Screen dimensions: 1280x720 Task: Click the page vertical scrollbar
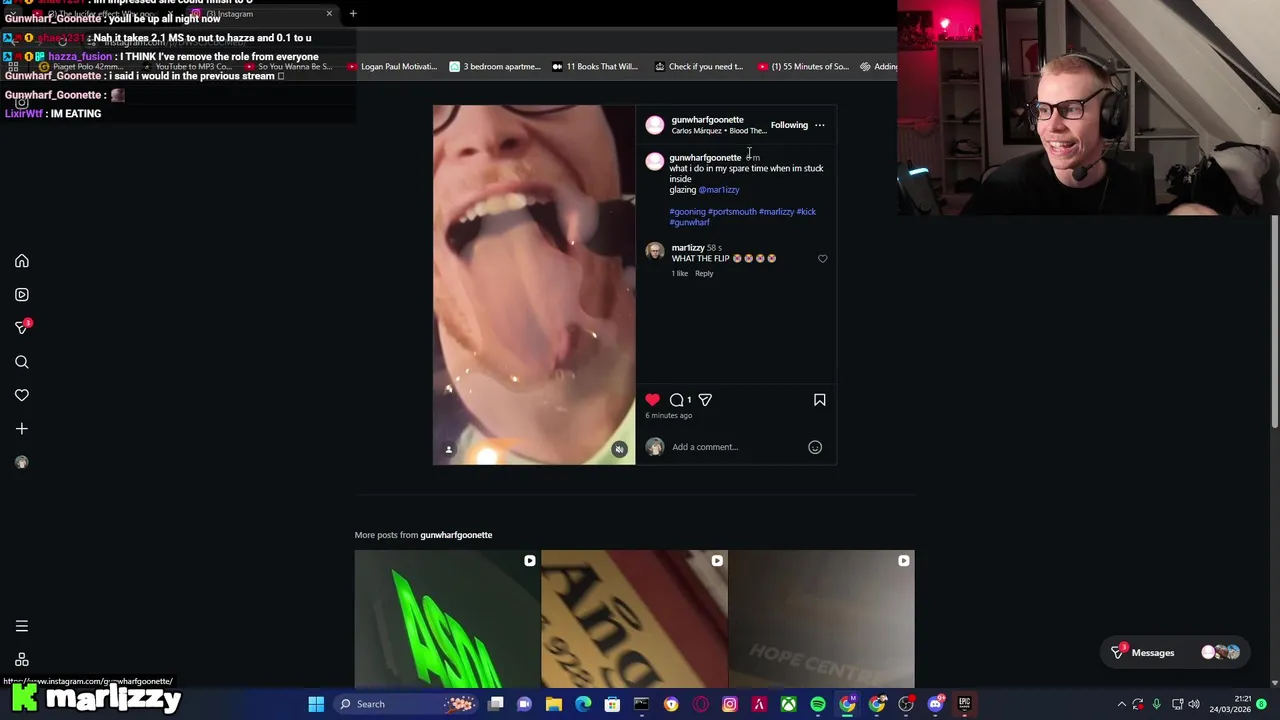coord(1275,323)
